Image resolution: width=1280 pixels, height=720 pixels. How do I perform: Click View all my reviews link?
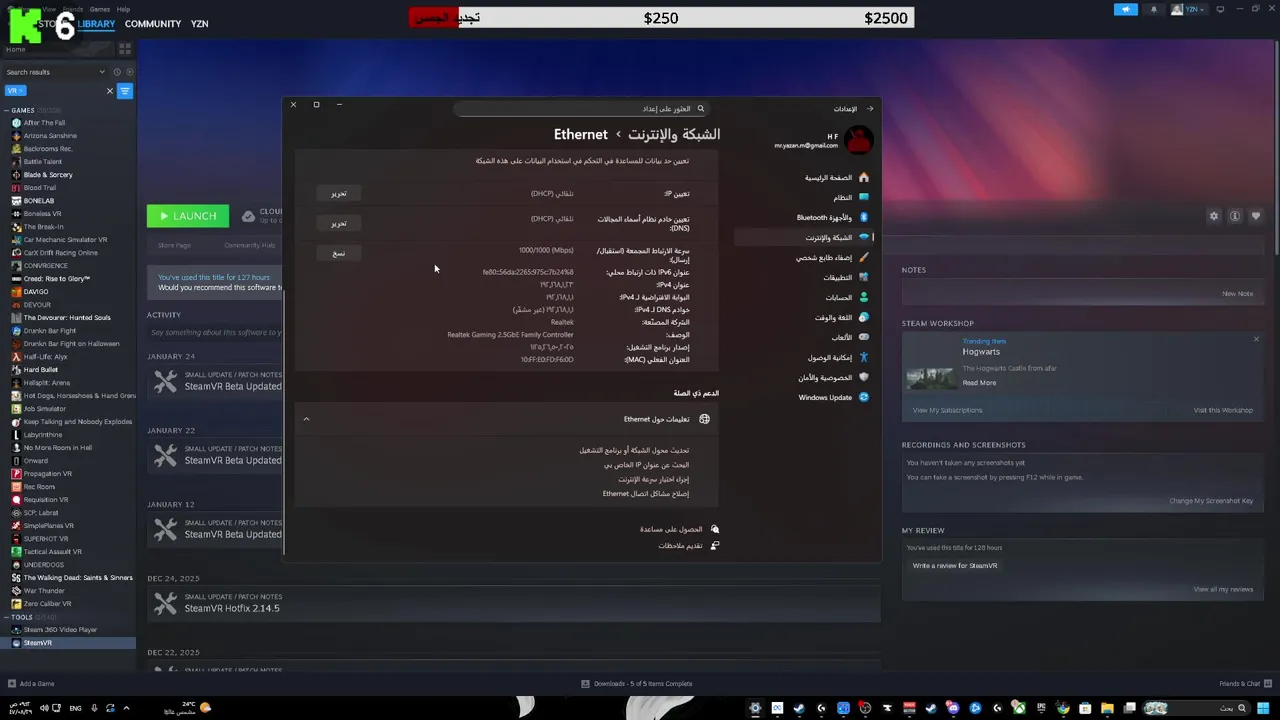1223,589
